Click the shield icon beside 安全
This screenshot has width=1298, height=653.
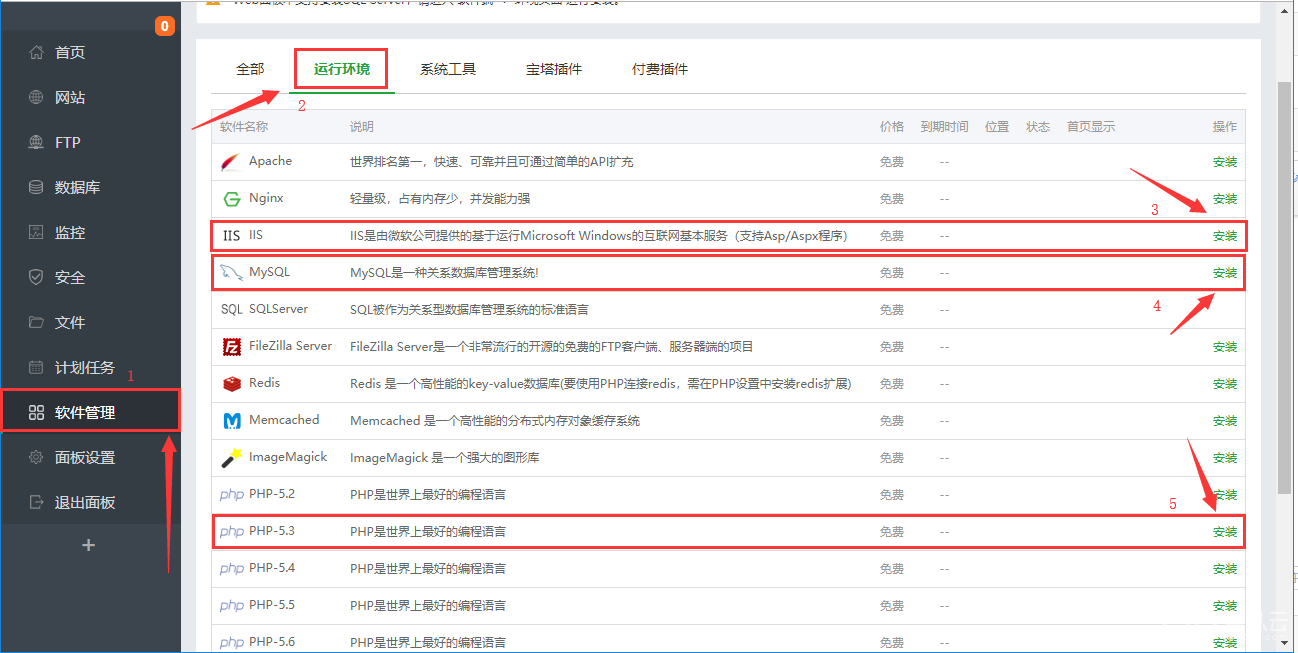tap(37, 277)
